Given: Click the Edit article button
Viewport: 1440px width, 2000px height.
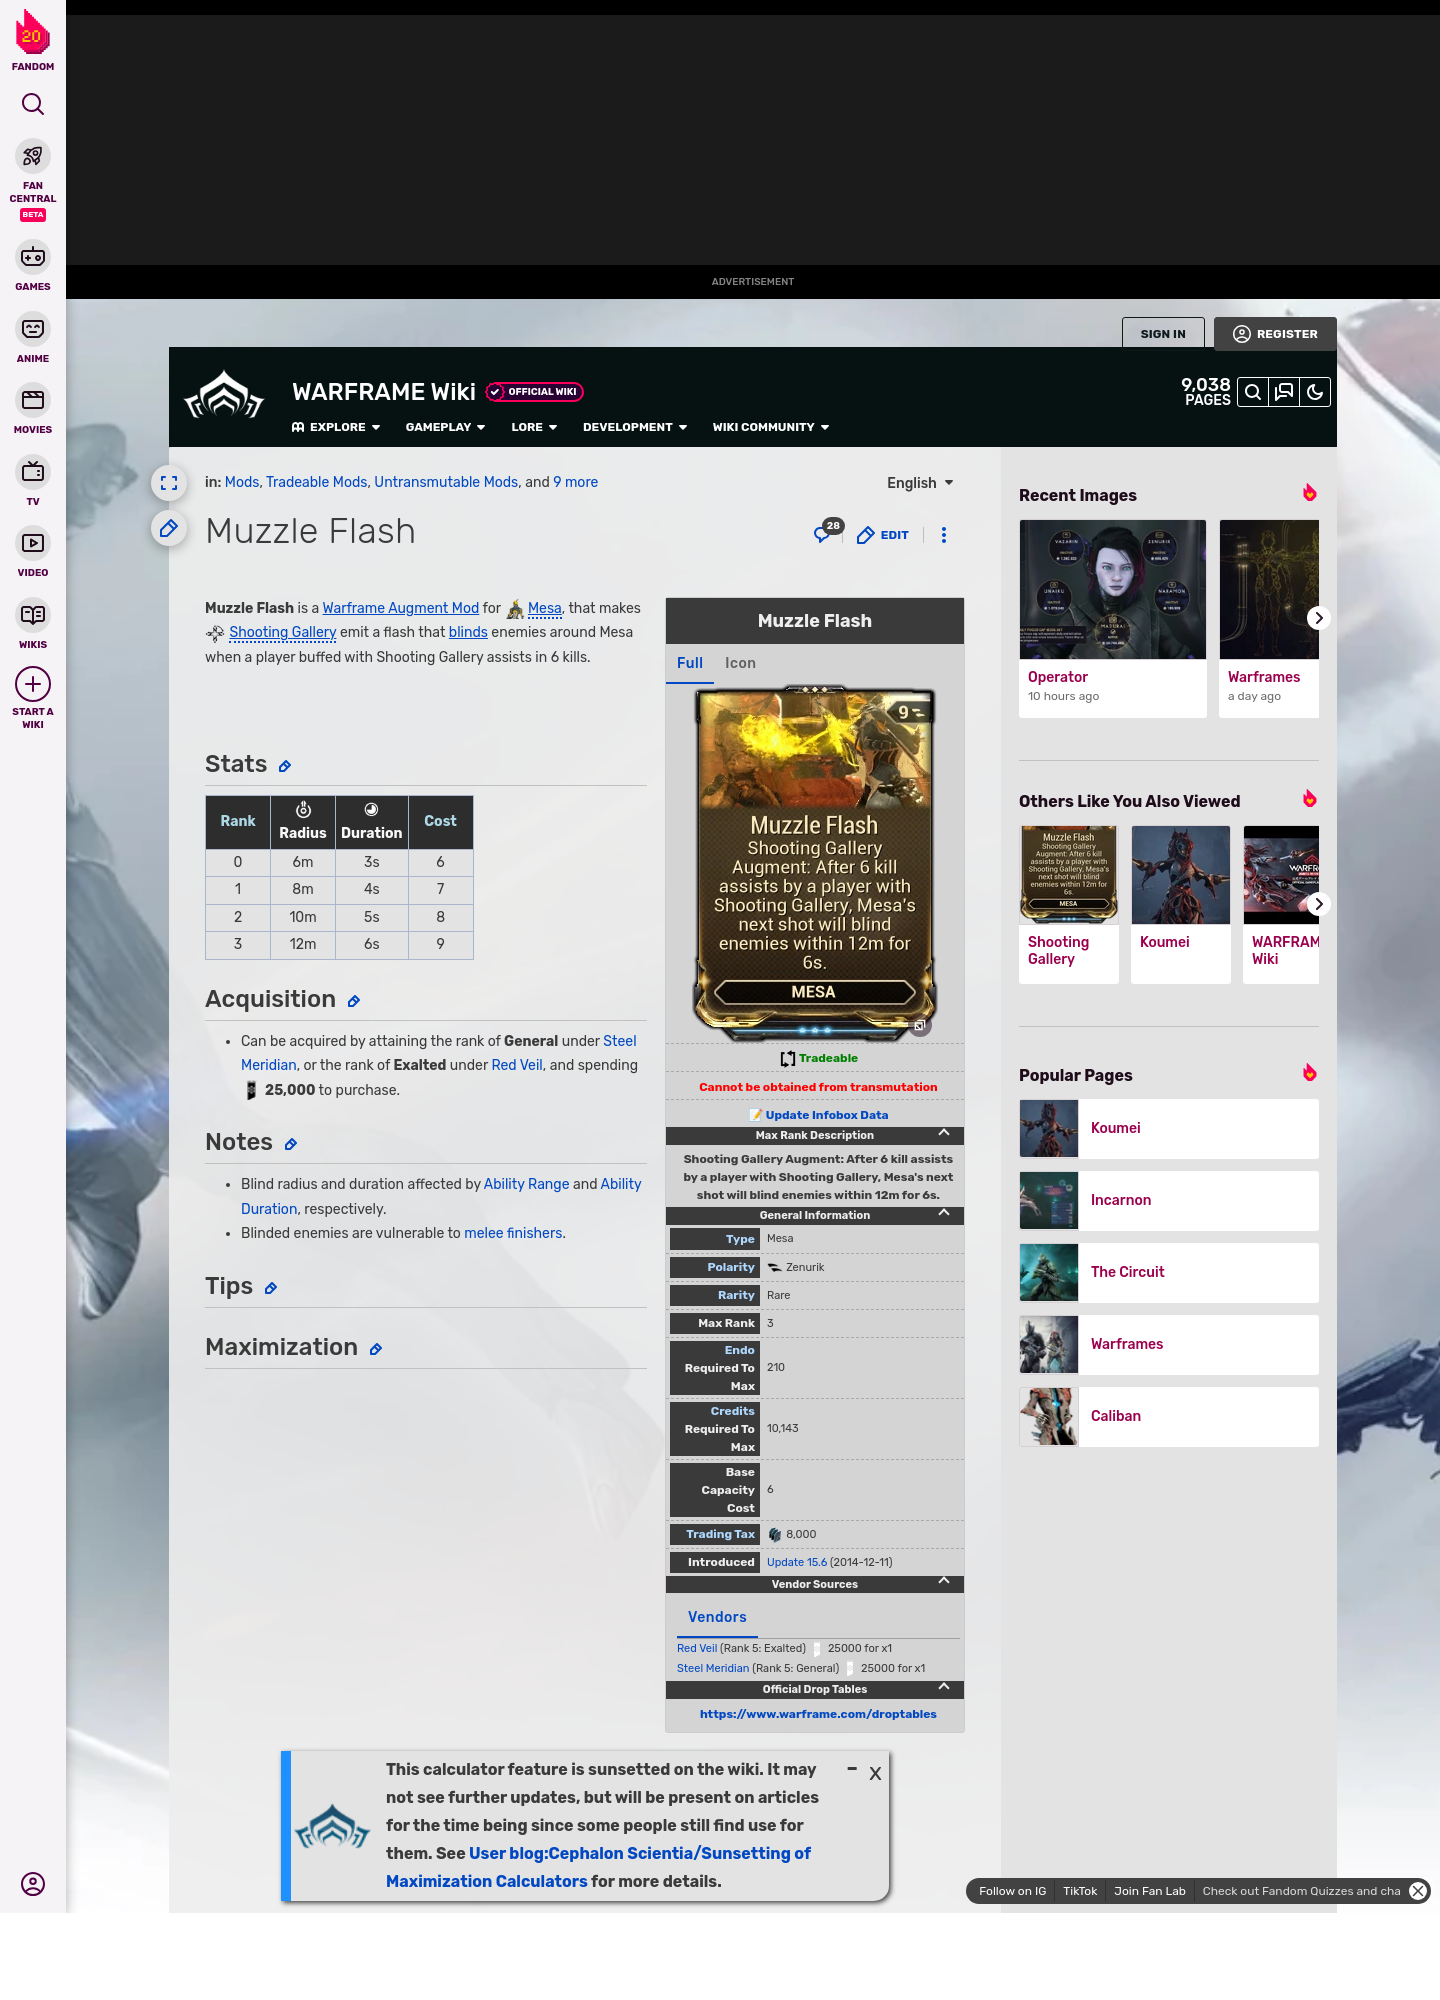Looking at the screenshot, I should click(883, 535).
